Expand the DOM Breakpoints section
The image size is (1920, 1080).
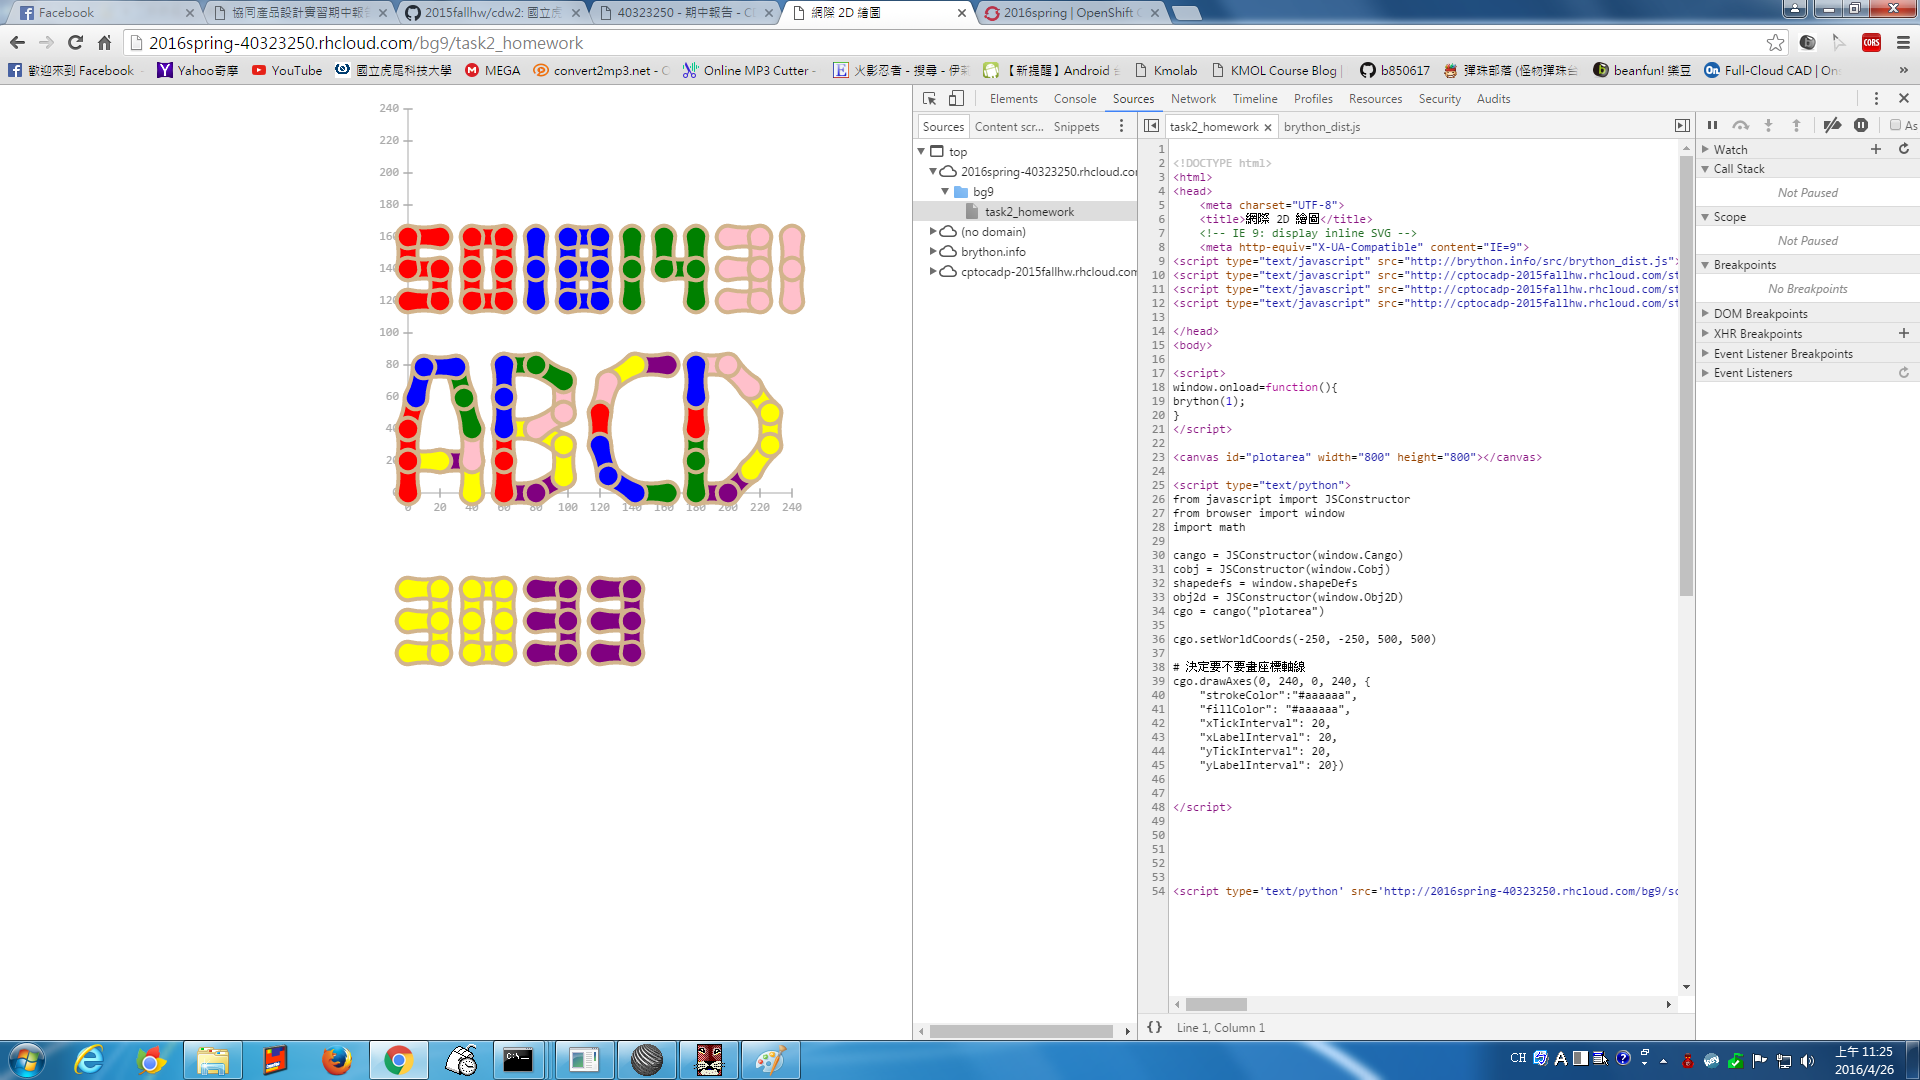point(1705,313)
